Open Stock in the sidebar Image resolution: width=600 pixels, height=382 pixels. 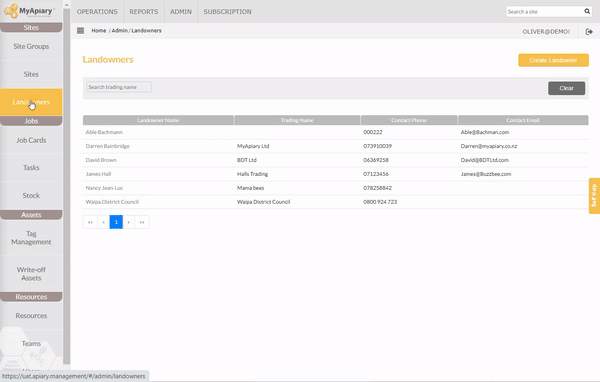(31, 196)
